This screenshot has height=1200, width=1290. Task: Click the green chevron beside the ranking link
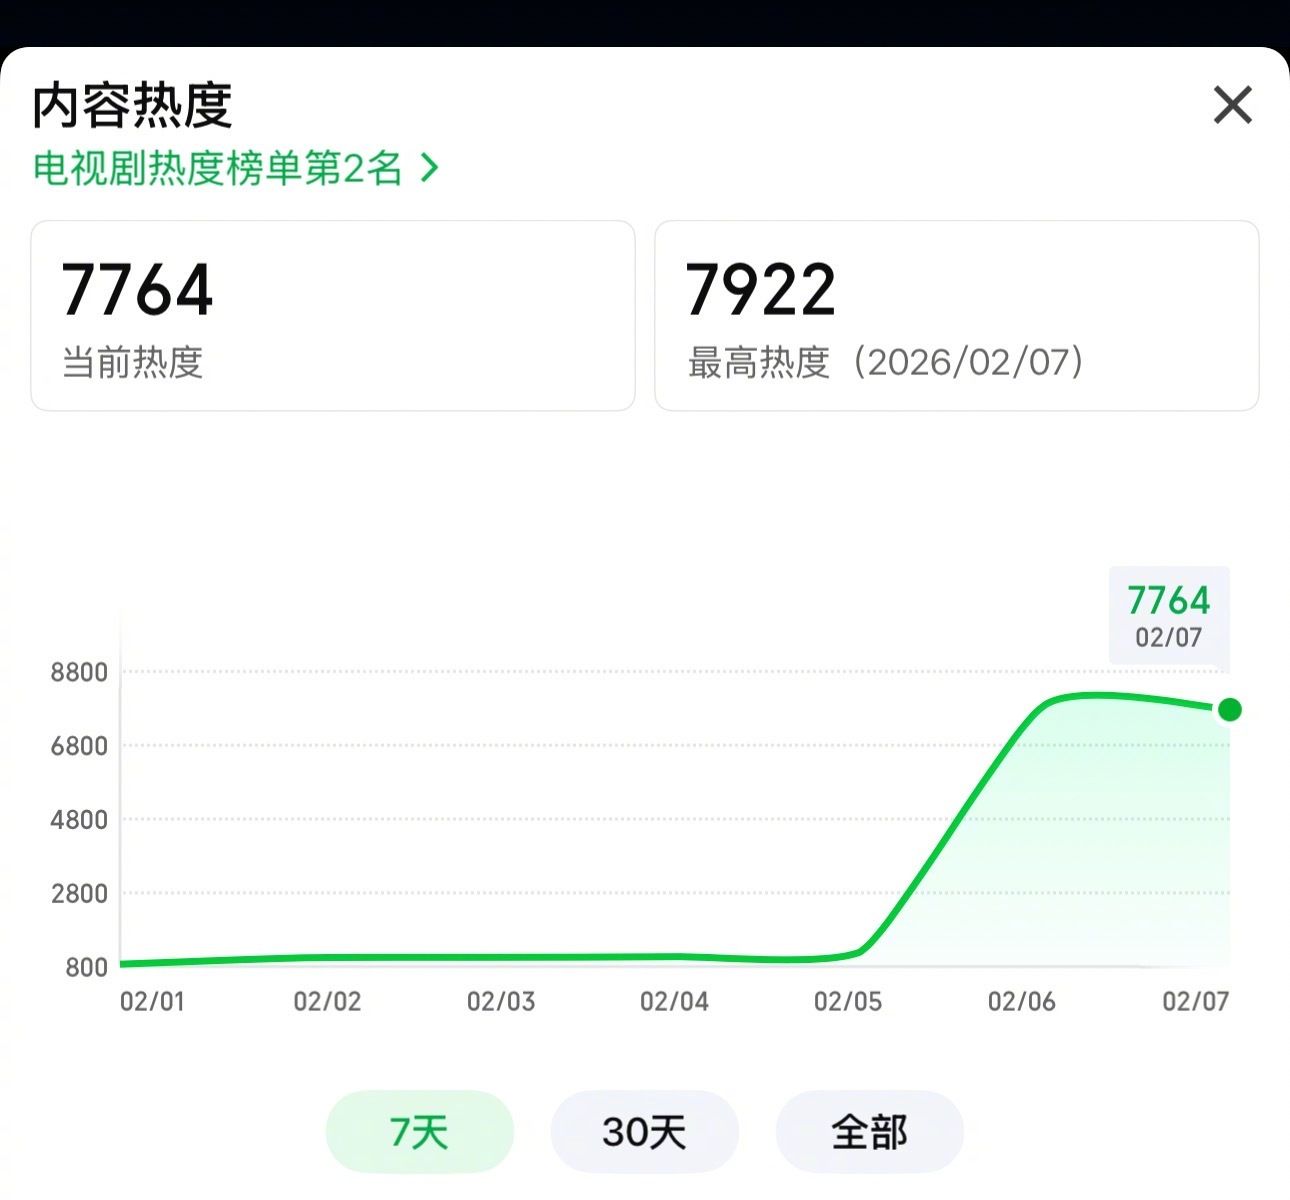(430, 169)
